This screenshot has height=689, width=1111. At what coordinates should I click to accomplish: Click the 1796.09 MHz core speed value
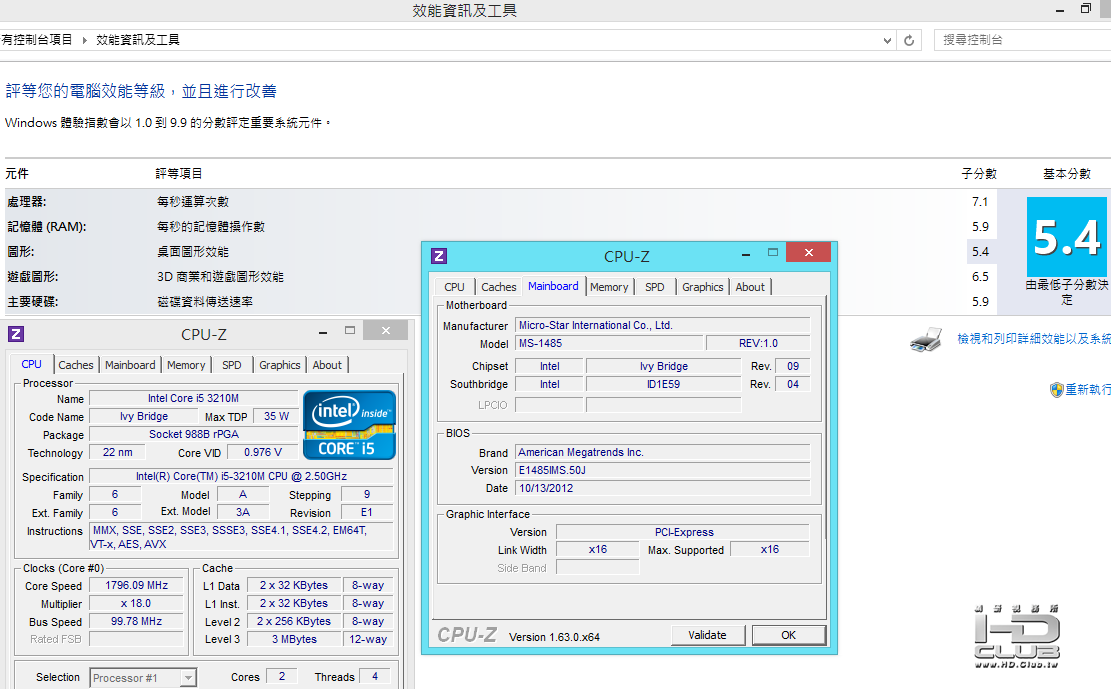[136, 586]
